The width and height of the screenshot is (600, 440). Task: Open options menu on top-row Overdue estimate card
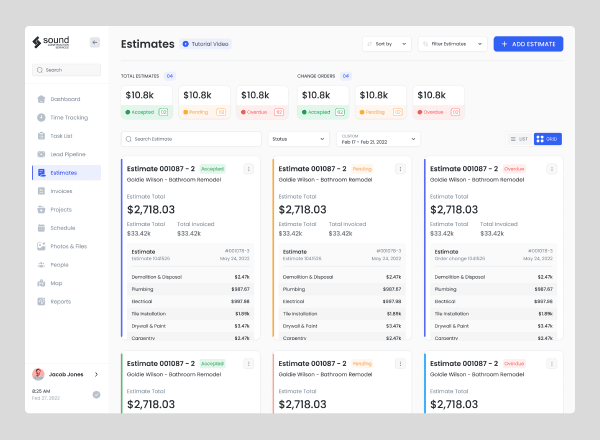point(551,169)
